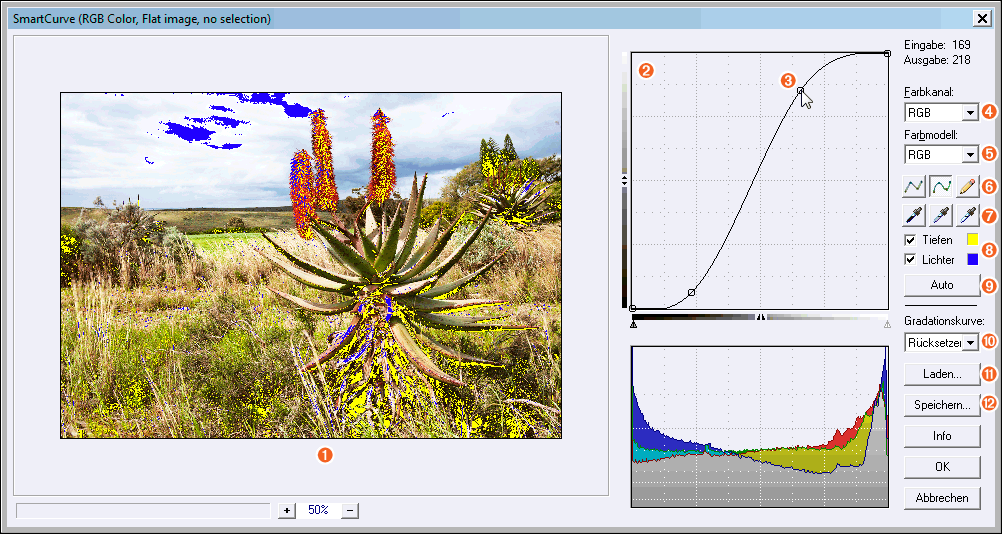Click the Auto button
This screenshot has width=1002, height=534.
coord(941,285)
